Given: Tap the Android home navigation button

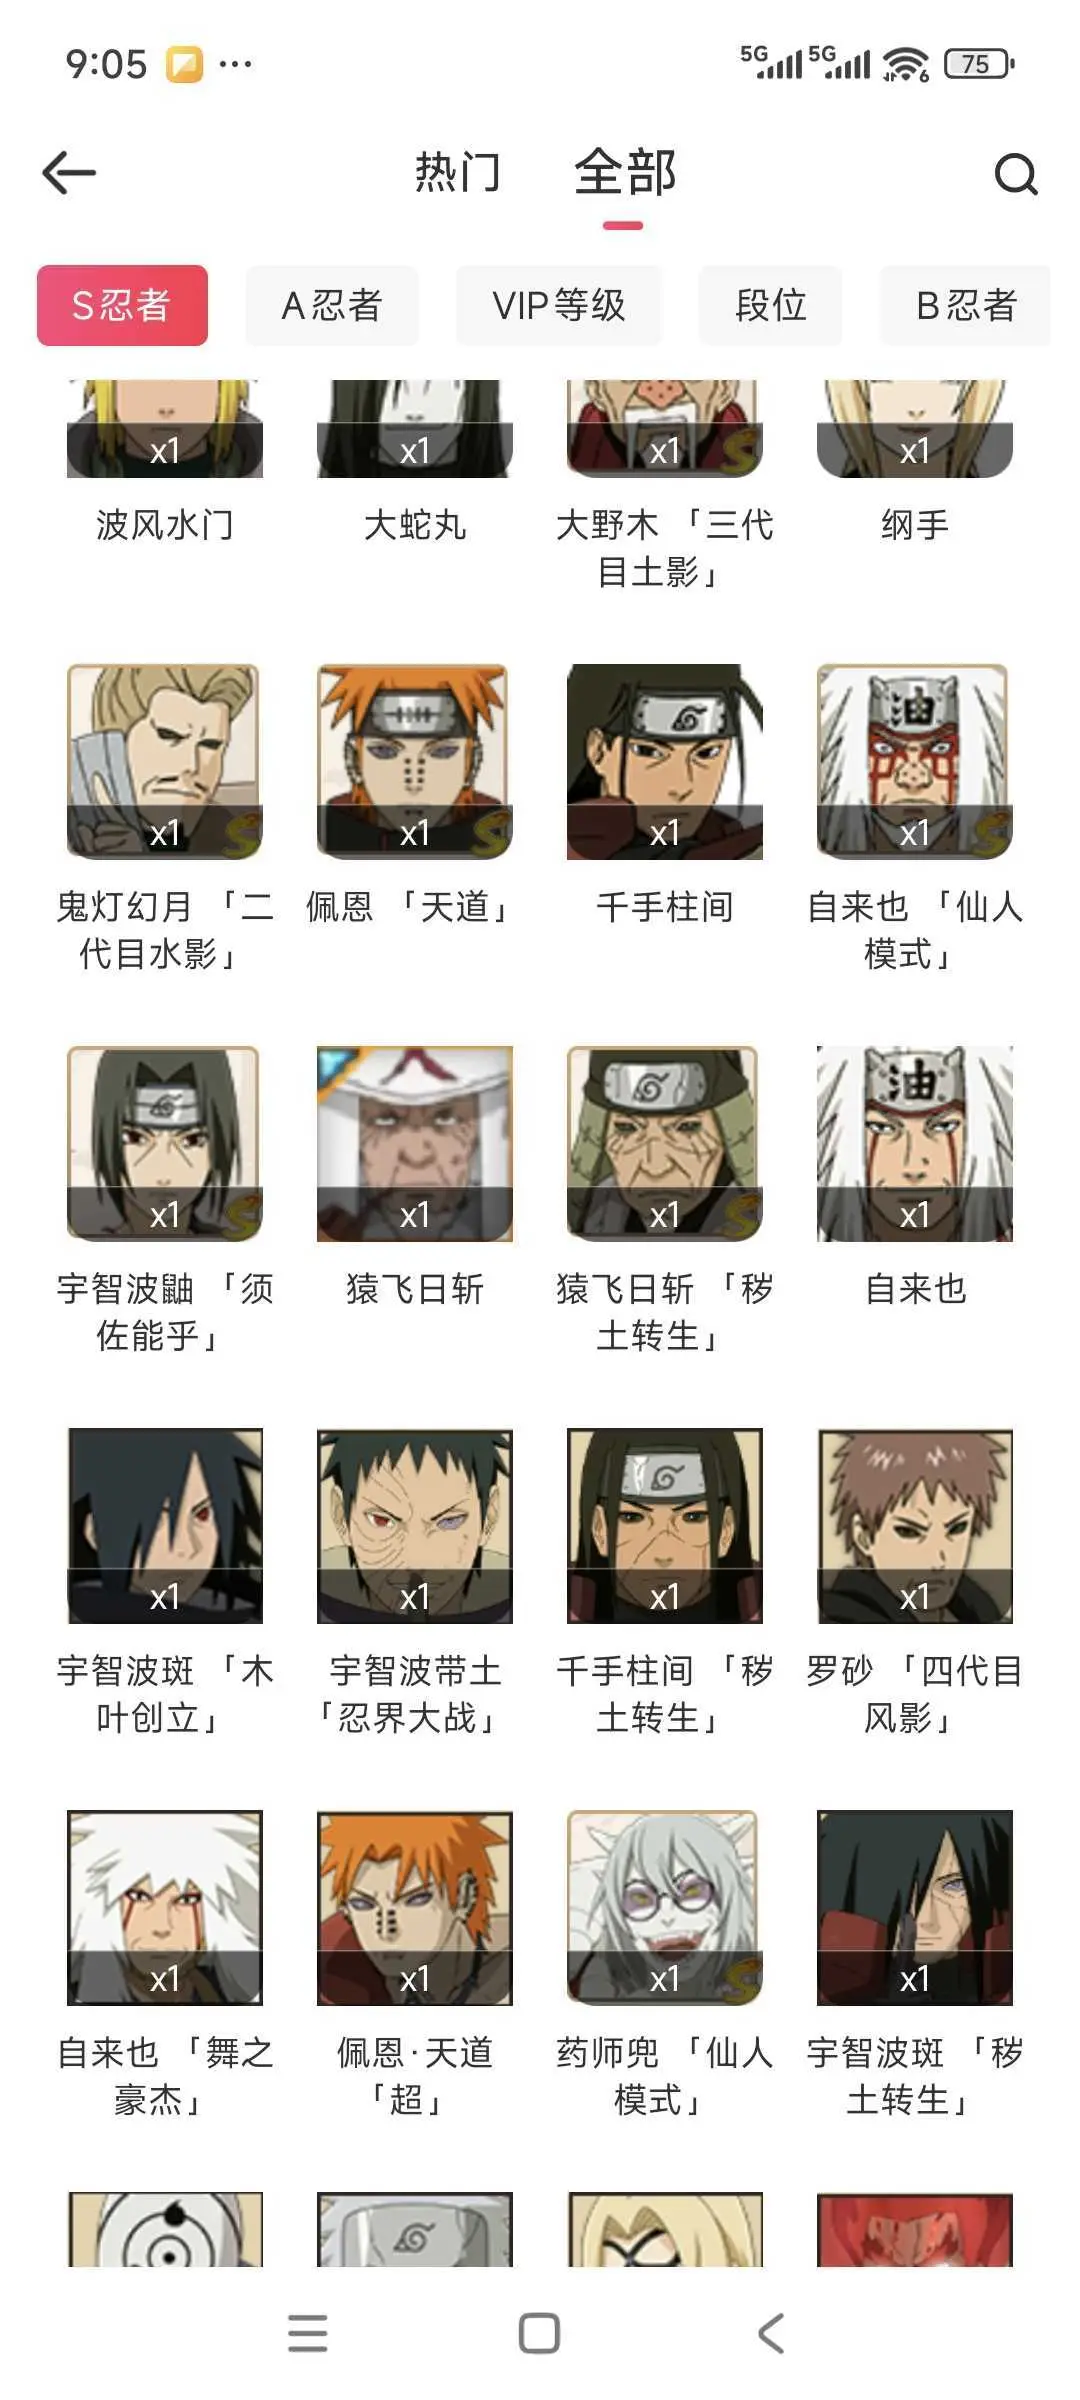Looking at the screenshot, I should (539, 2333).
